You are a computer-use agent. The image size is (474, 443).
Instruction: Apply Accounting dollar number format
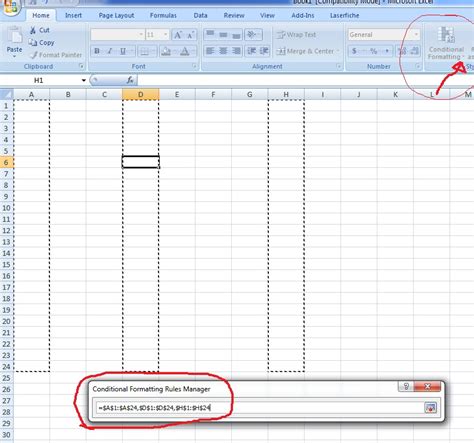tap(354, 51)
